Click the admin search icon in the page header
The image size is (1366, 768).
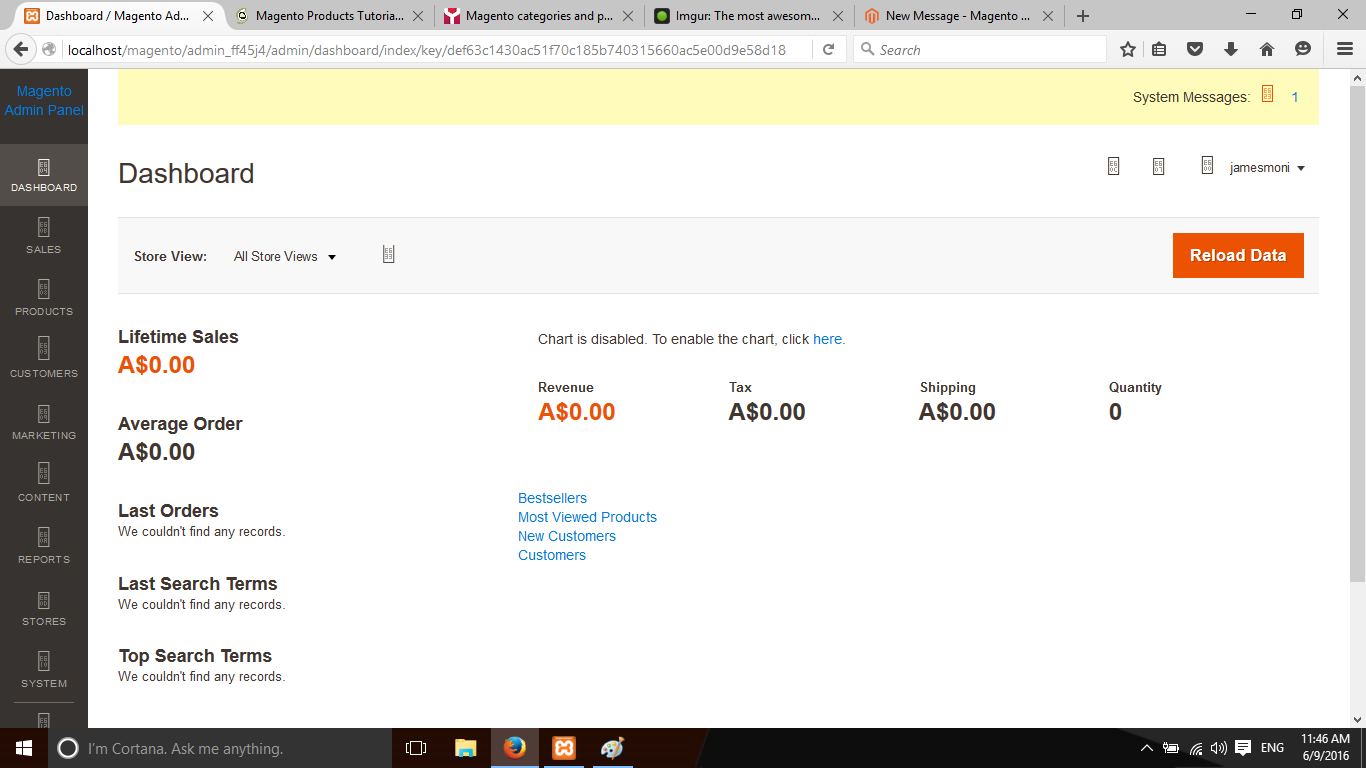[x=1113, y=166]
